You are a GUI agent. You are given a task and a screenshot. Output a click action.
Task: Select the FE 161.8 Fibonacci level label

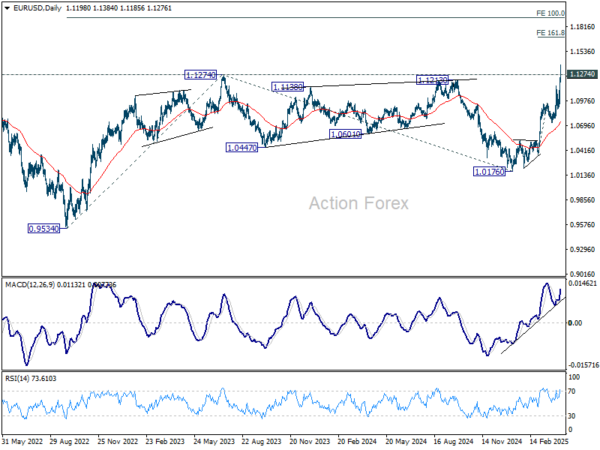pos(549,33)
